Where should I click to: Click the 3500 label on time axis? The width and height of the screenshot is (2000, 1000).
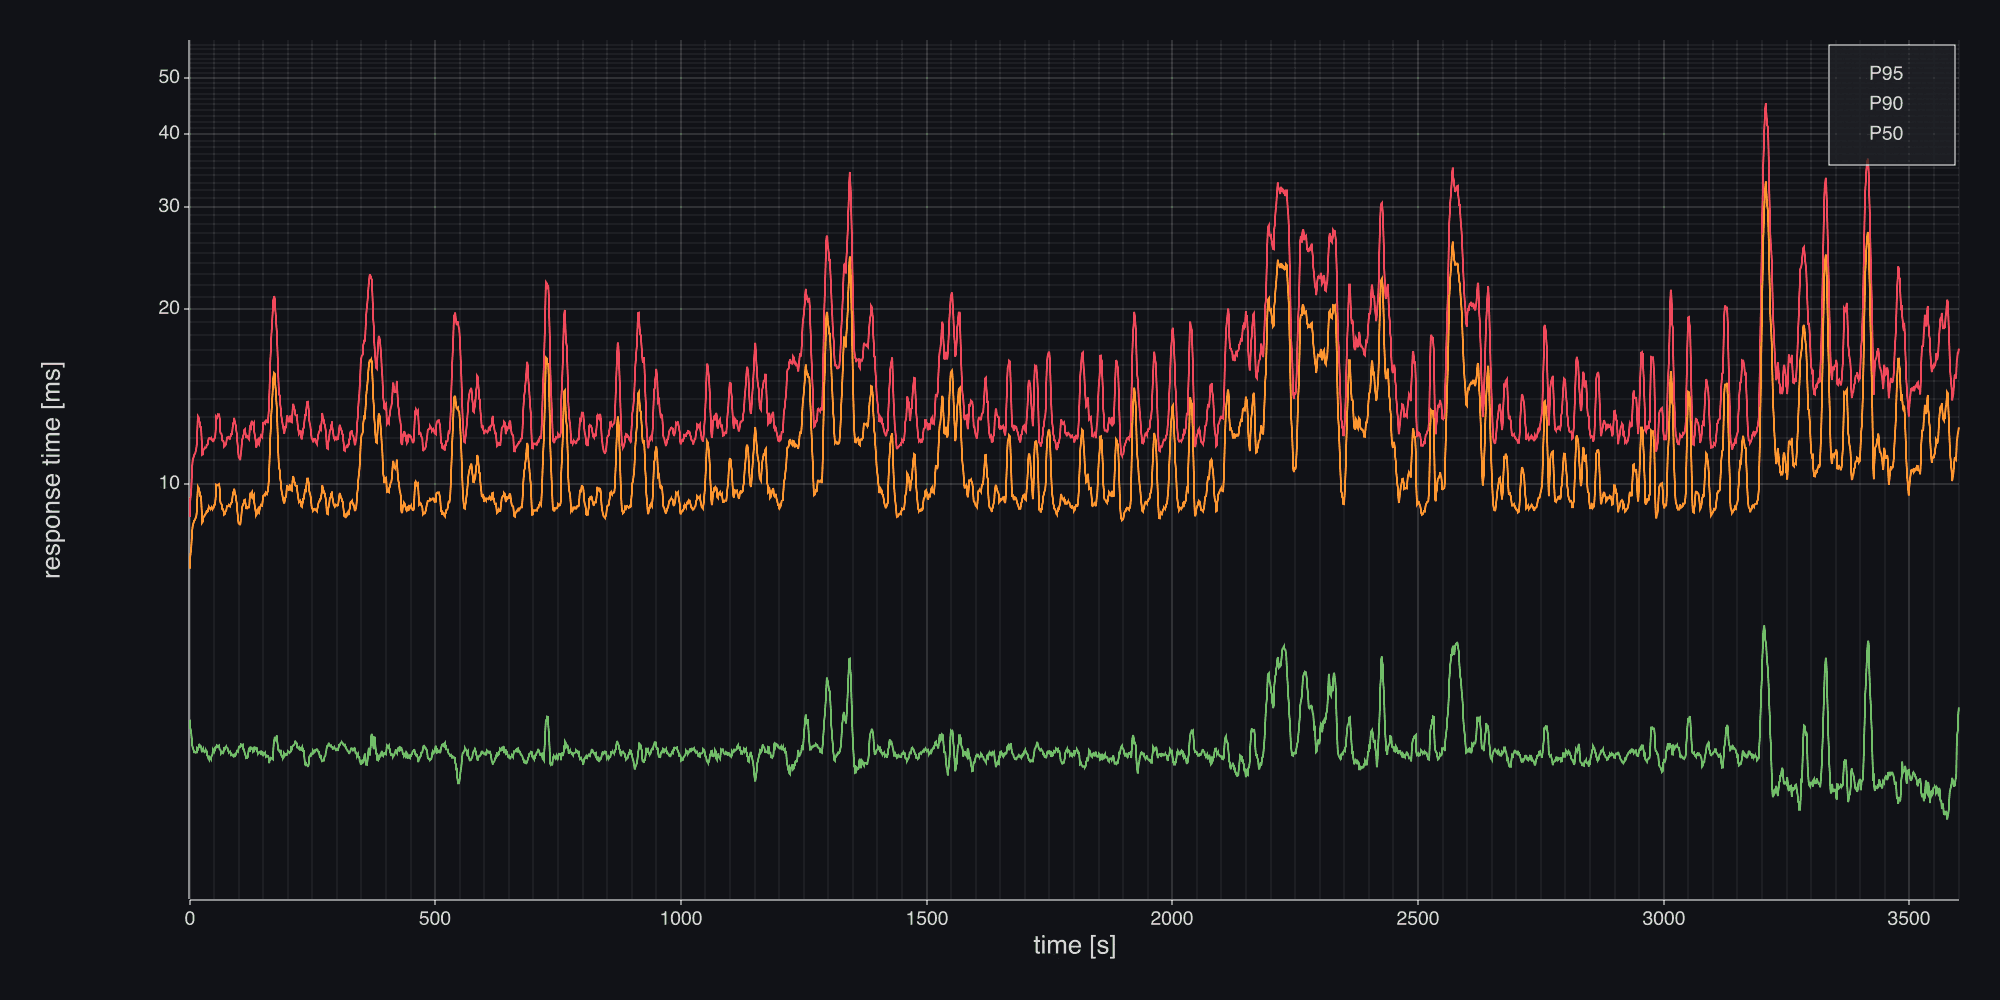(x=1909, y=919)
